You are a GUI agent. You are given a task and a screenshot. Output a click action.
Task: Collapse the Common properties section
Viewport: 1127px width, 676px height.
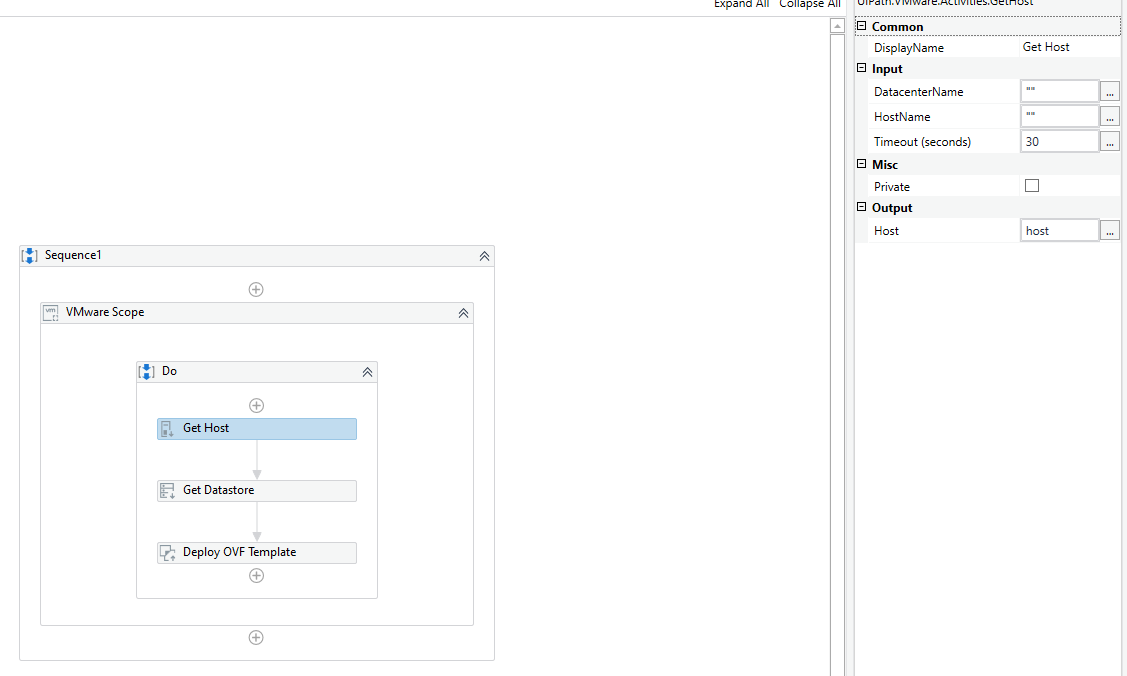tap(862, 26)
